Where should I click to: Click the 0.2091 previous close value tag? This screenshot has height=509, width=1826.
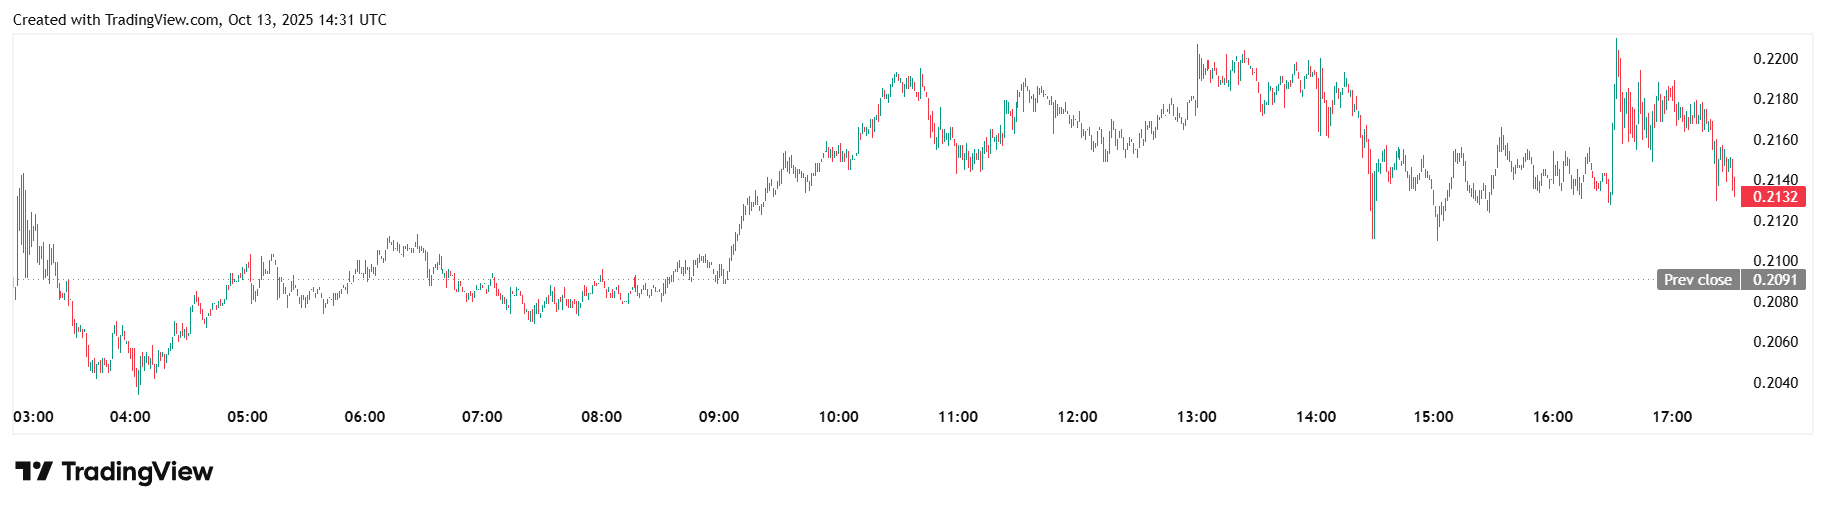click(1774, 280)
